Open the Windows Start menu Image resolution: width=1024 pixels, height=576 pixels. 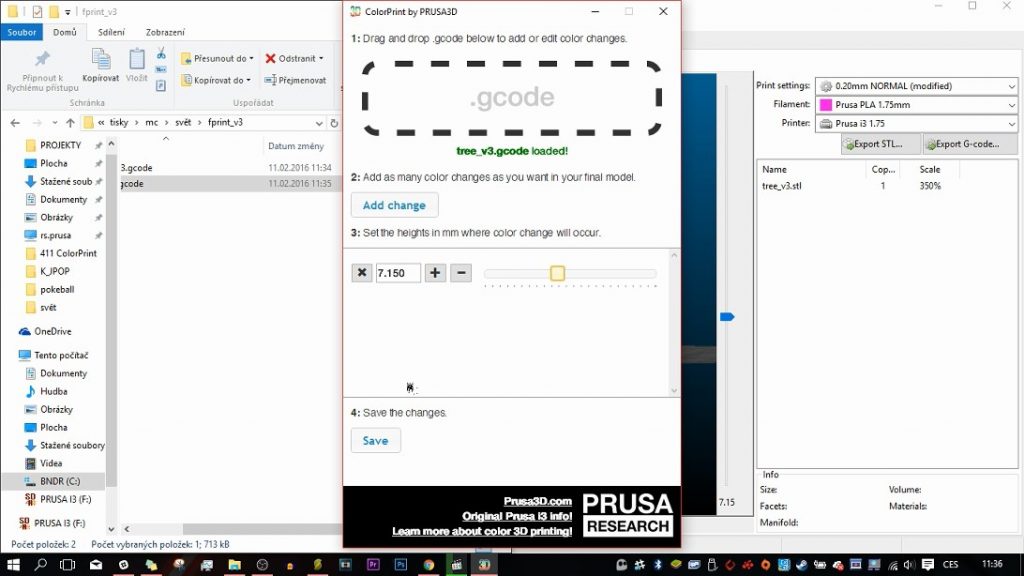click(x=13, y=564)
